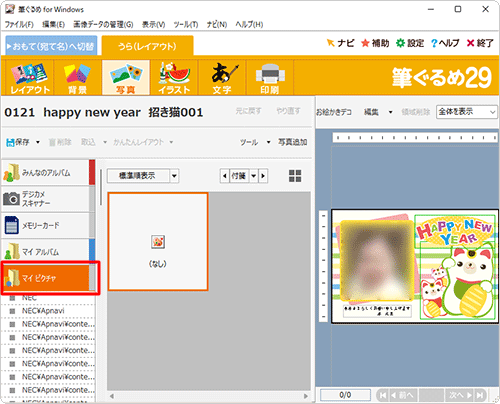Screen dimensions: 500x404
Task: Click the 補助 star icon
Action: point(375,43)
